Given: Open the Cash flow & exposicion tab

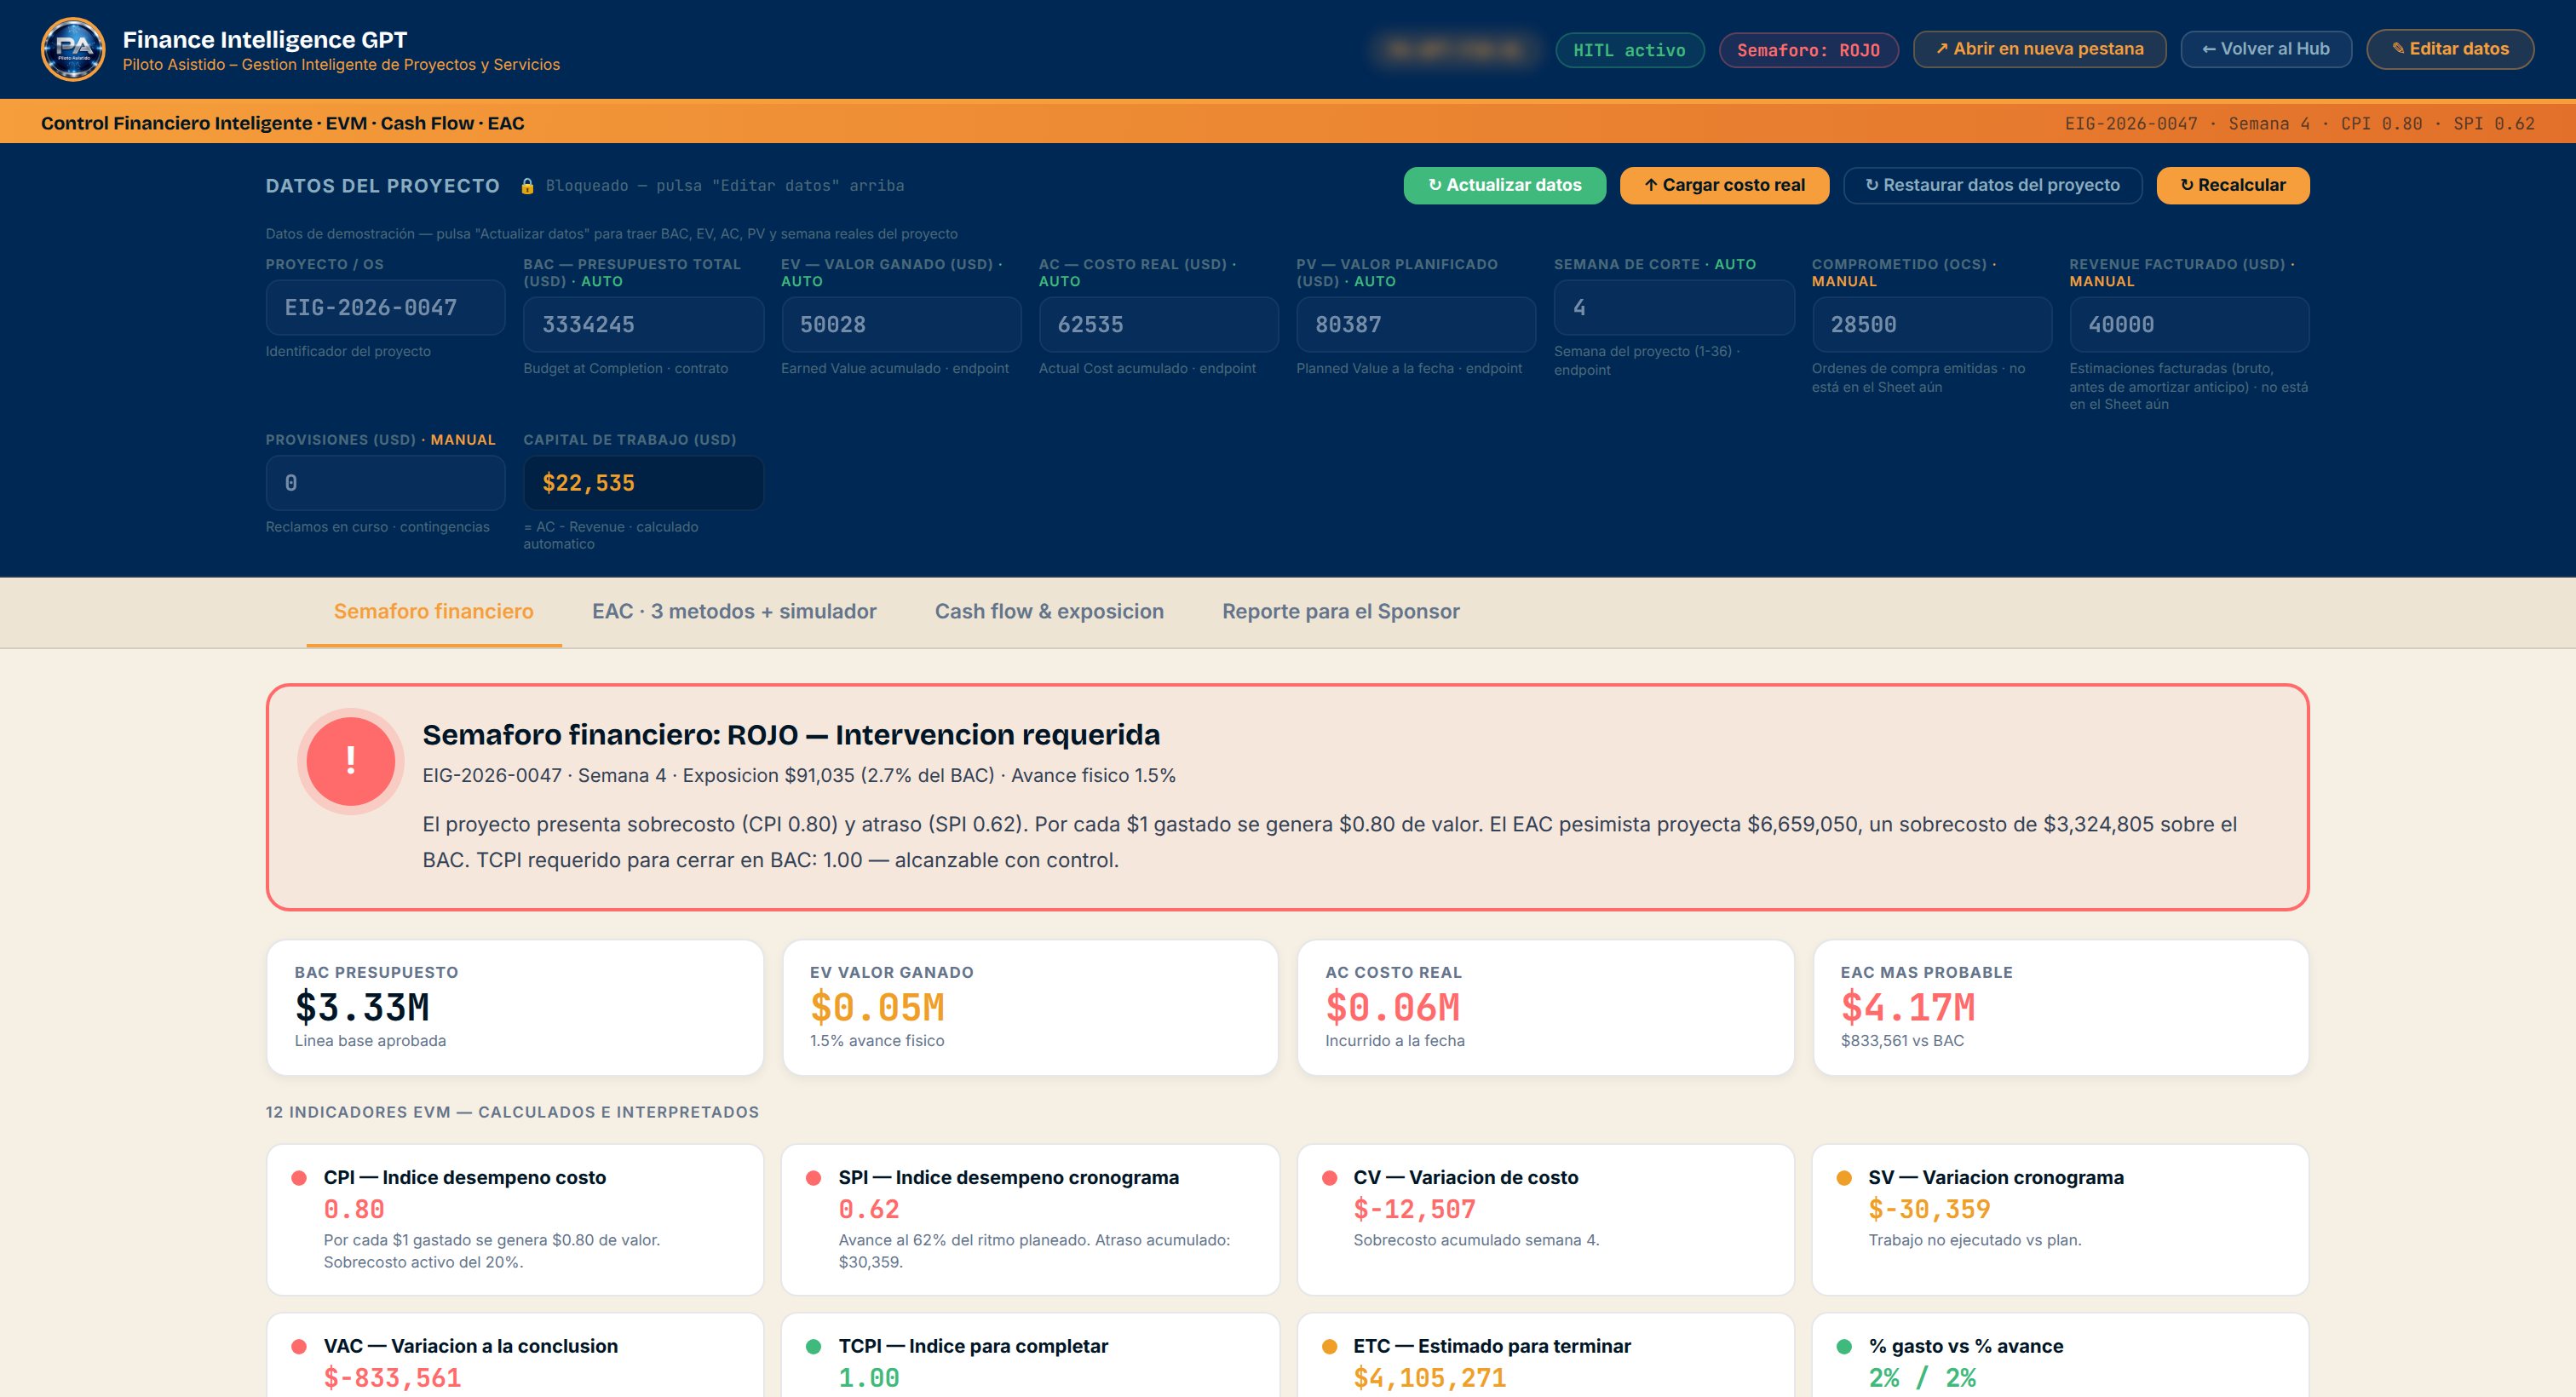Looking at the screenshot, I should click(x=1049, y=612).
